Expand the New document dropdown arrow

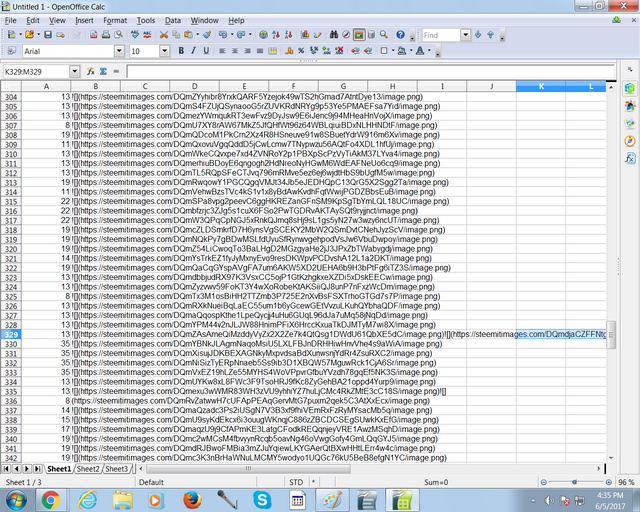20,35
